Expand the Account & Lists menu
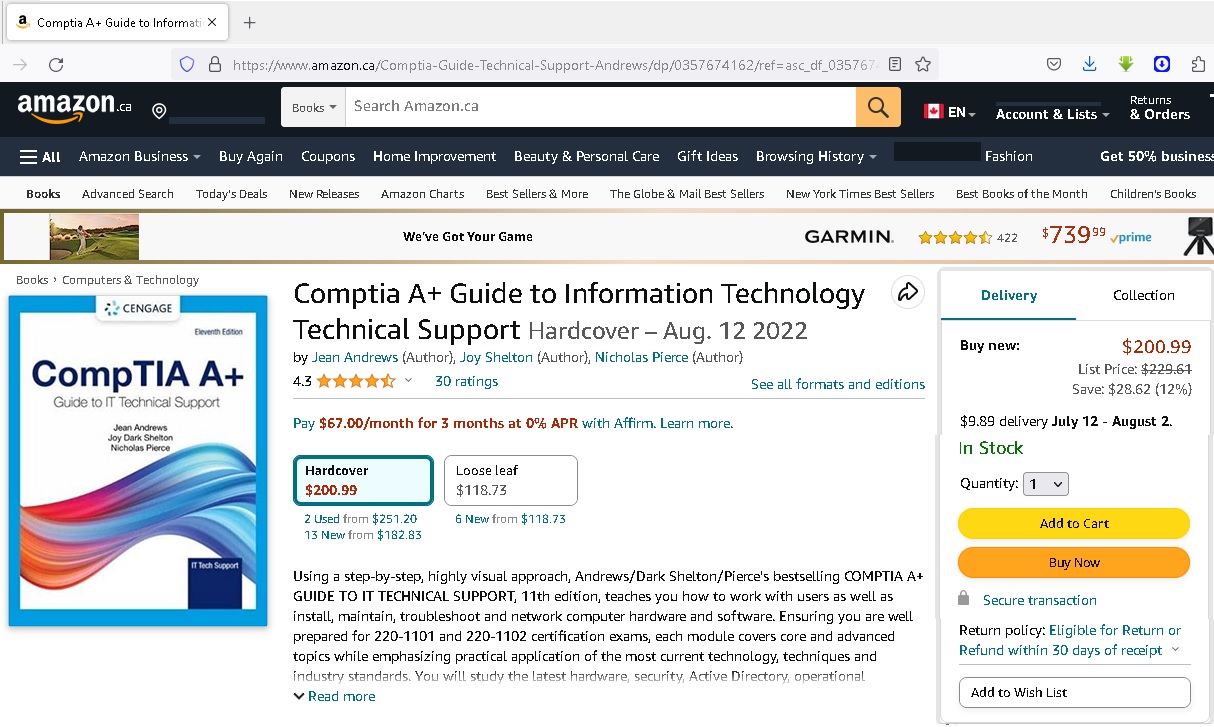This screenshot has height=727, width=1214. pyautogui.click(x=1052, y=114)
